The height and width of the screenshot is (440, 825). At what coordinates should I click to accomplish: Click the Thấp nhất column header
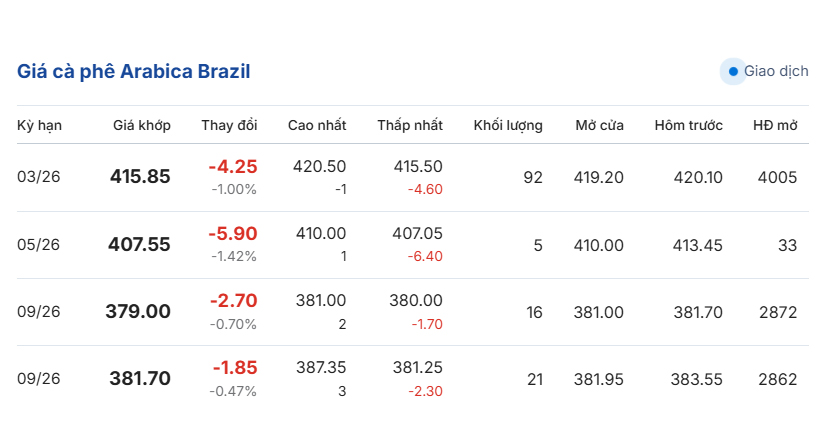tap(410, 125)
